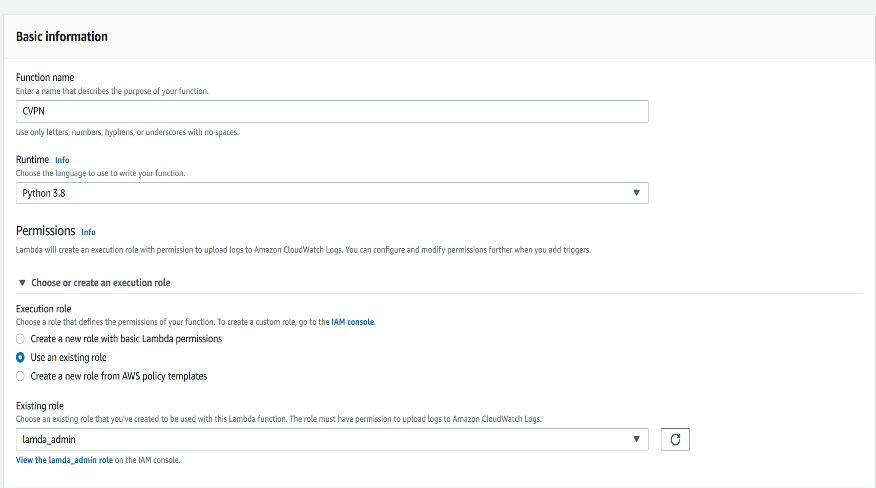Click the Permissions section heading
This screenshot has width=876, height=488.
point(46,231)
